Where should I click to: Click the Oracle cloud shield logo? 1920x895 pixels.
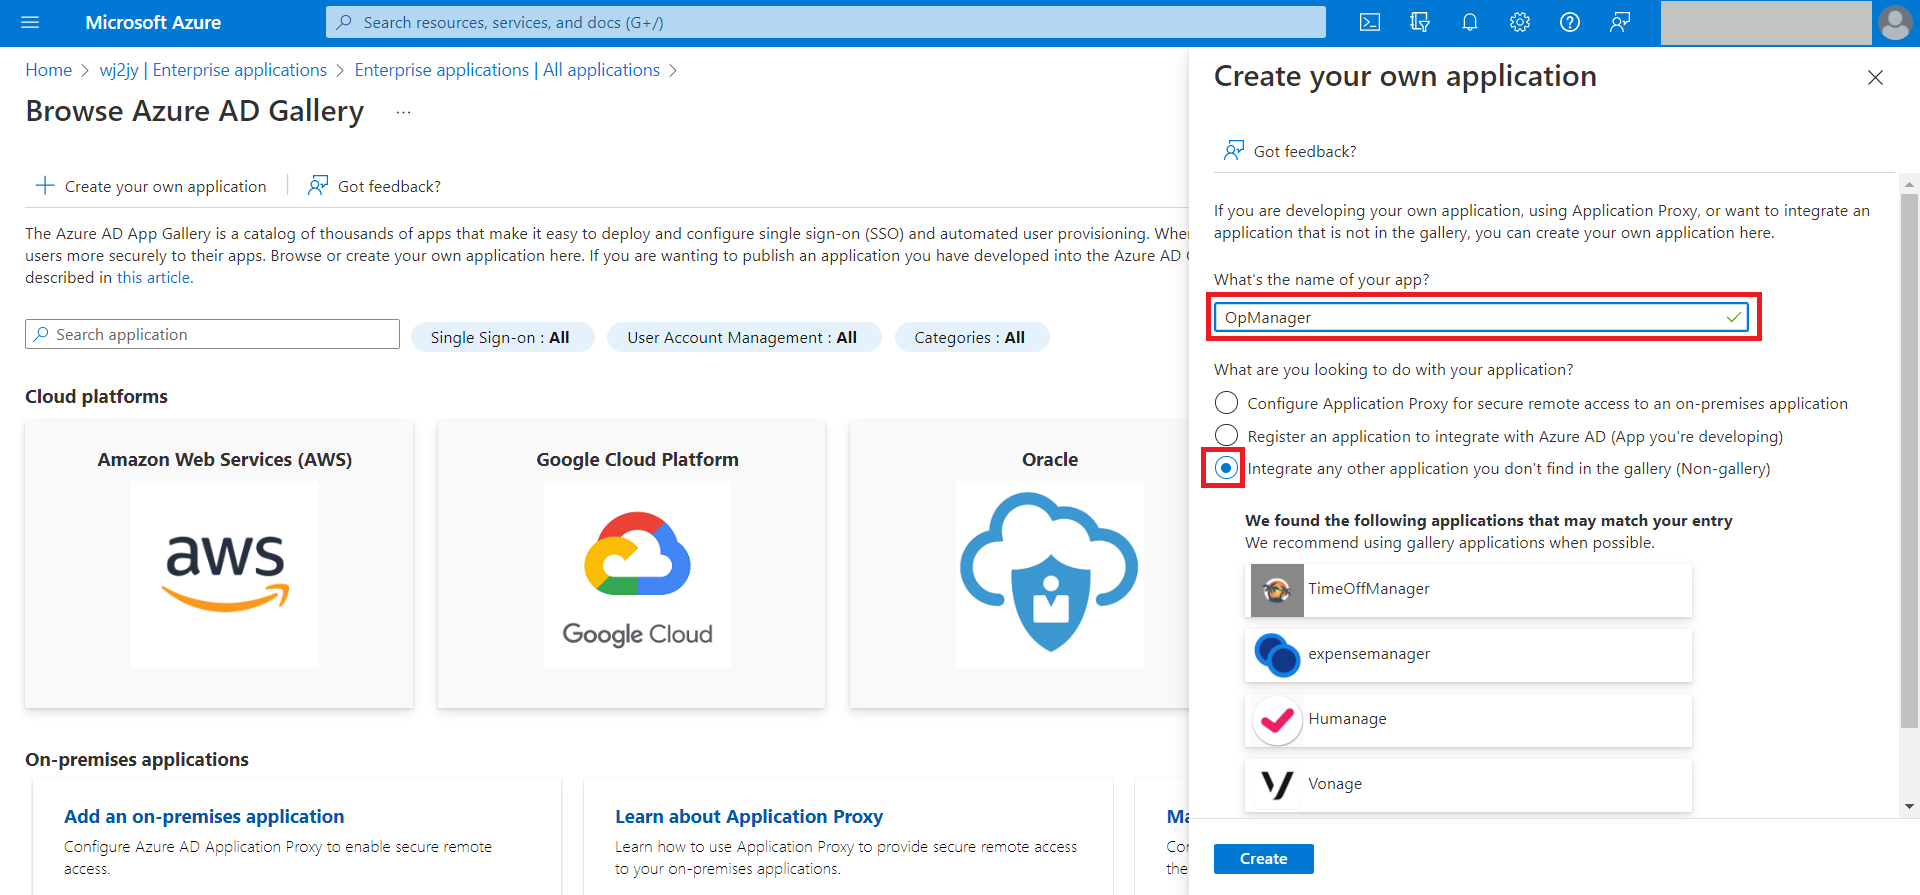[x=1050, y=572]
